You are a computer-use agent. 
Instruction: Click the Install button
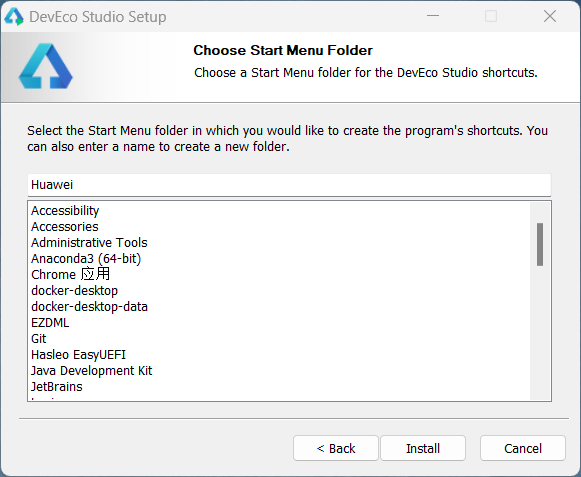pos(423,448)
